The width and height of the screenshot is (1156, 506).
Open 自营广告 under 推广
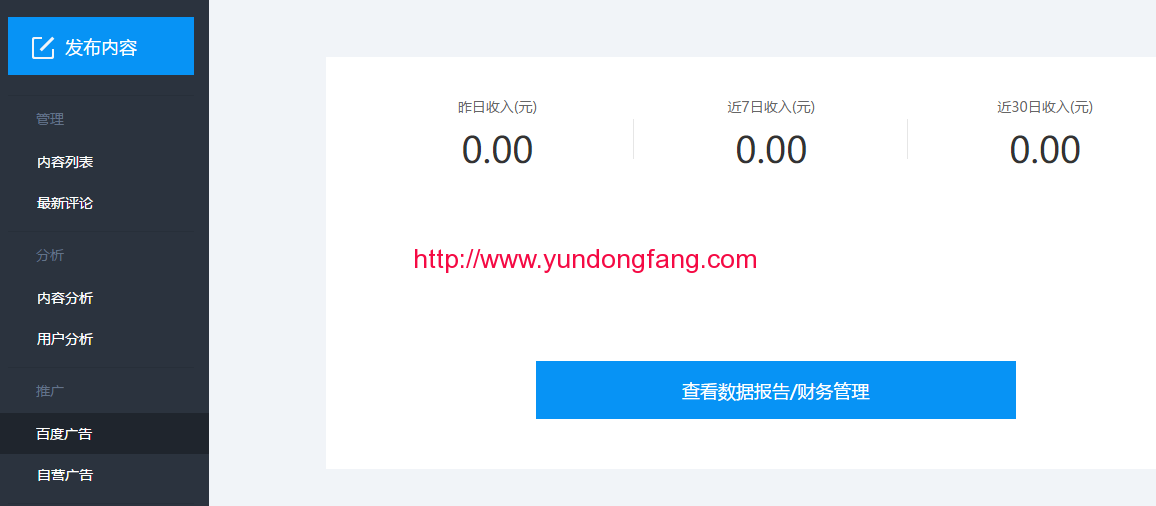point(65,475)
